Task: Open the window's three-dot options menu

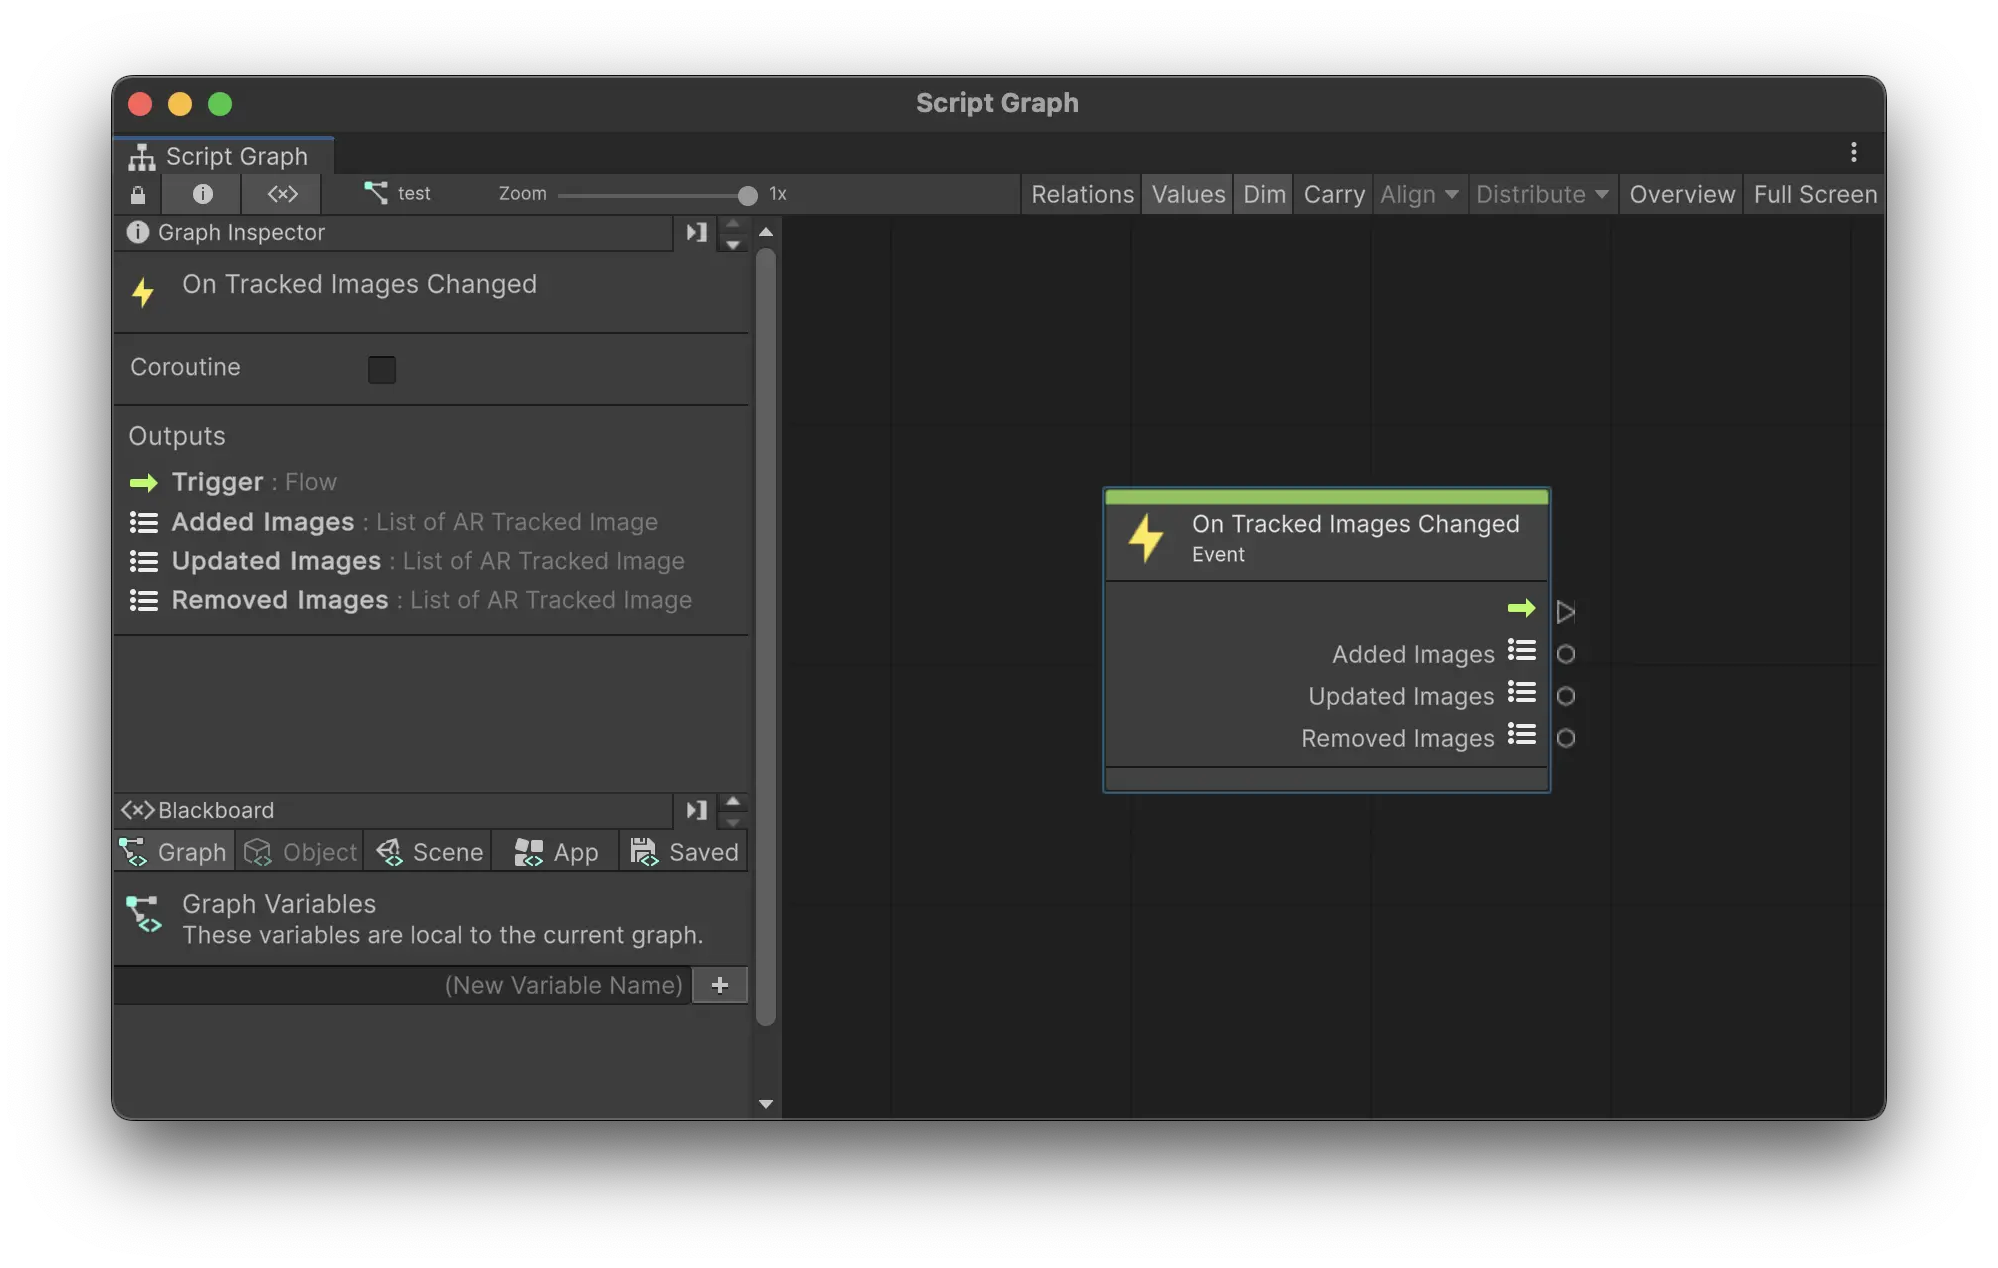Action: coord(1853,153)
